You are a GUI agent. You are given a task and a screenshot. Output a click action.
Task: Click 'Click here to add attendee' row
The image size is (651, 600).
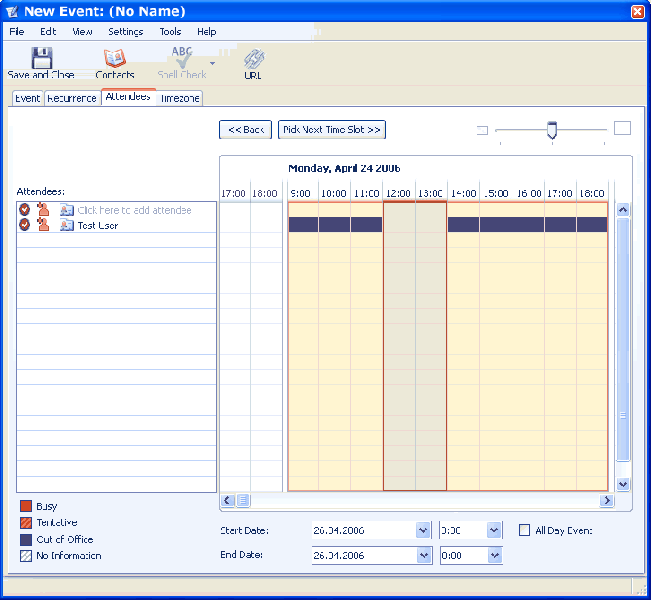point(116,210)
